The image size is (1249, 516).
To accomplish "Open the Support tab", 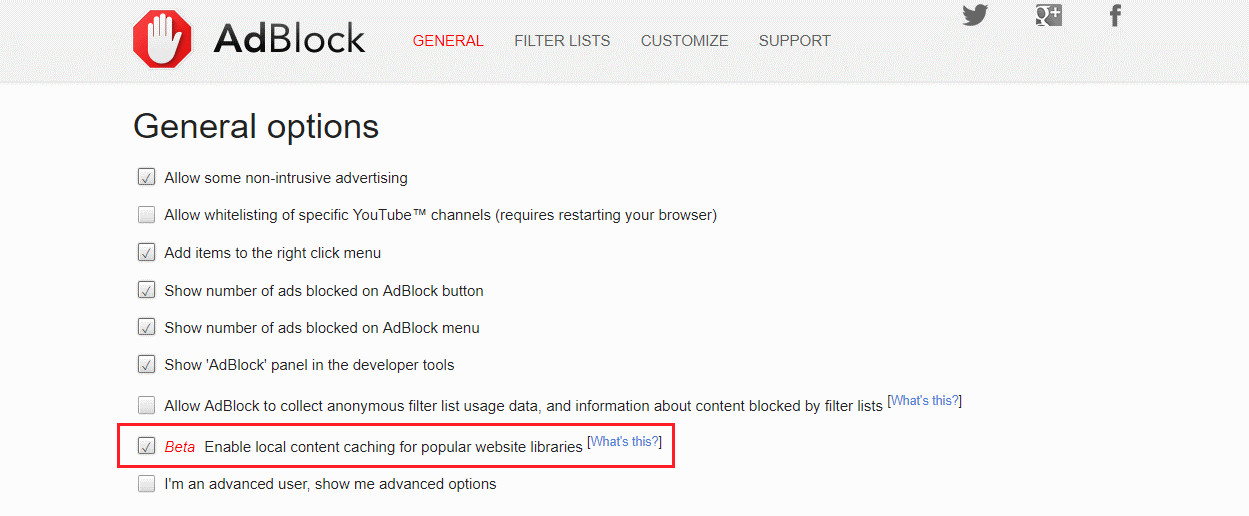I will pos(794,41).
